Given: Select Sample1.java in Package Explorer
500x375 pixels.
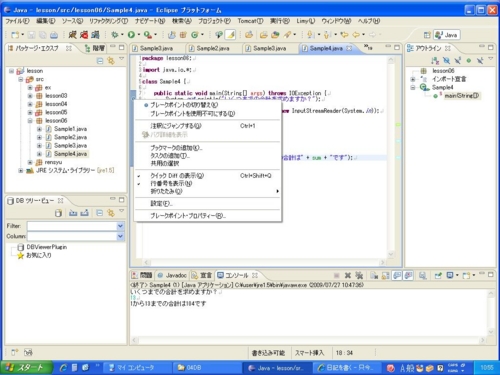Looking at the screenshot, I should pyautogui.click(x=70, y=129).
